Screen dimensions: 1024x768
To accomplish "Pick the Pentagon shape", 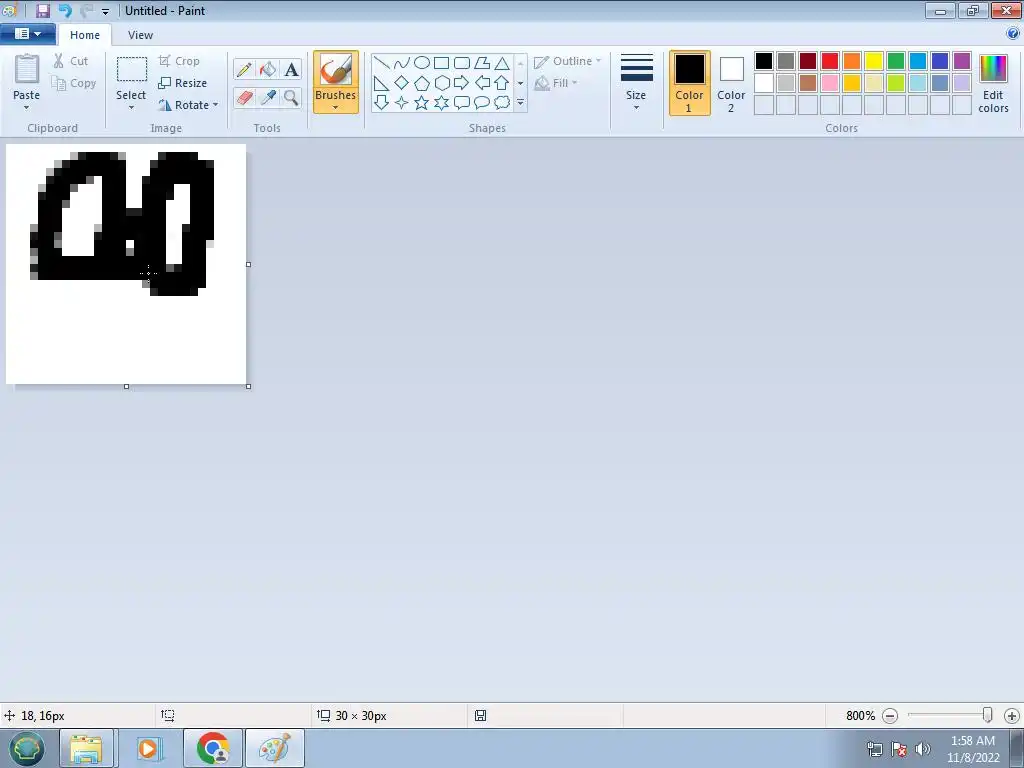I will [x=422, y=83].
